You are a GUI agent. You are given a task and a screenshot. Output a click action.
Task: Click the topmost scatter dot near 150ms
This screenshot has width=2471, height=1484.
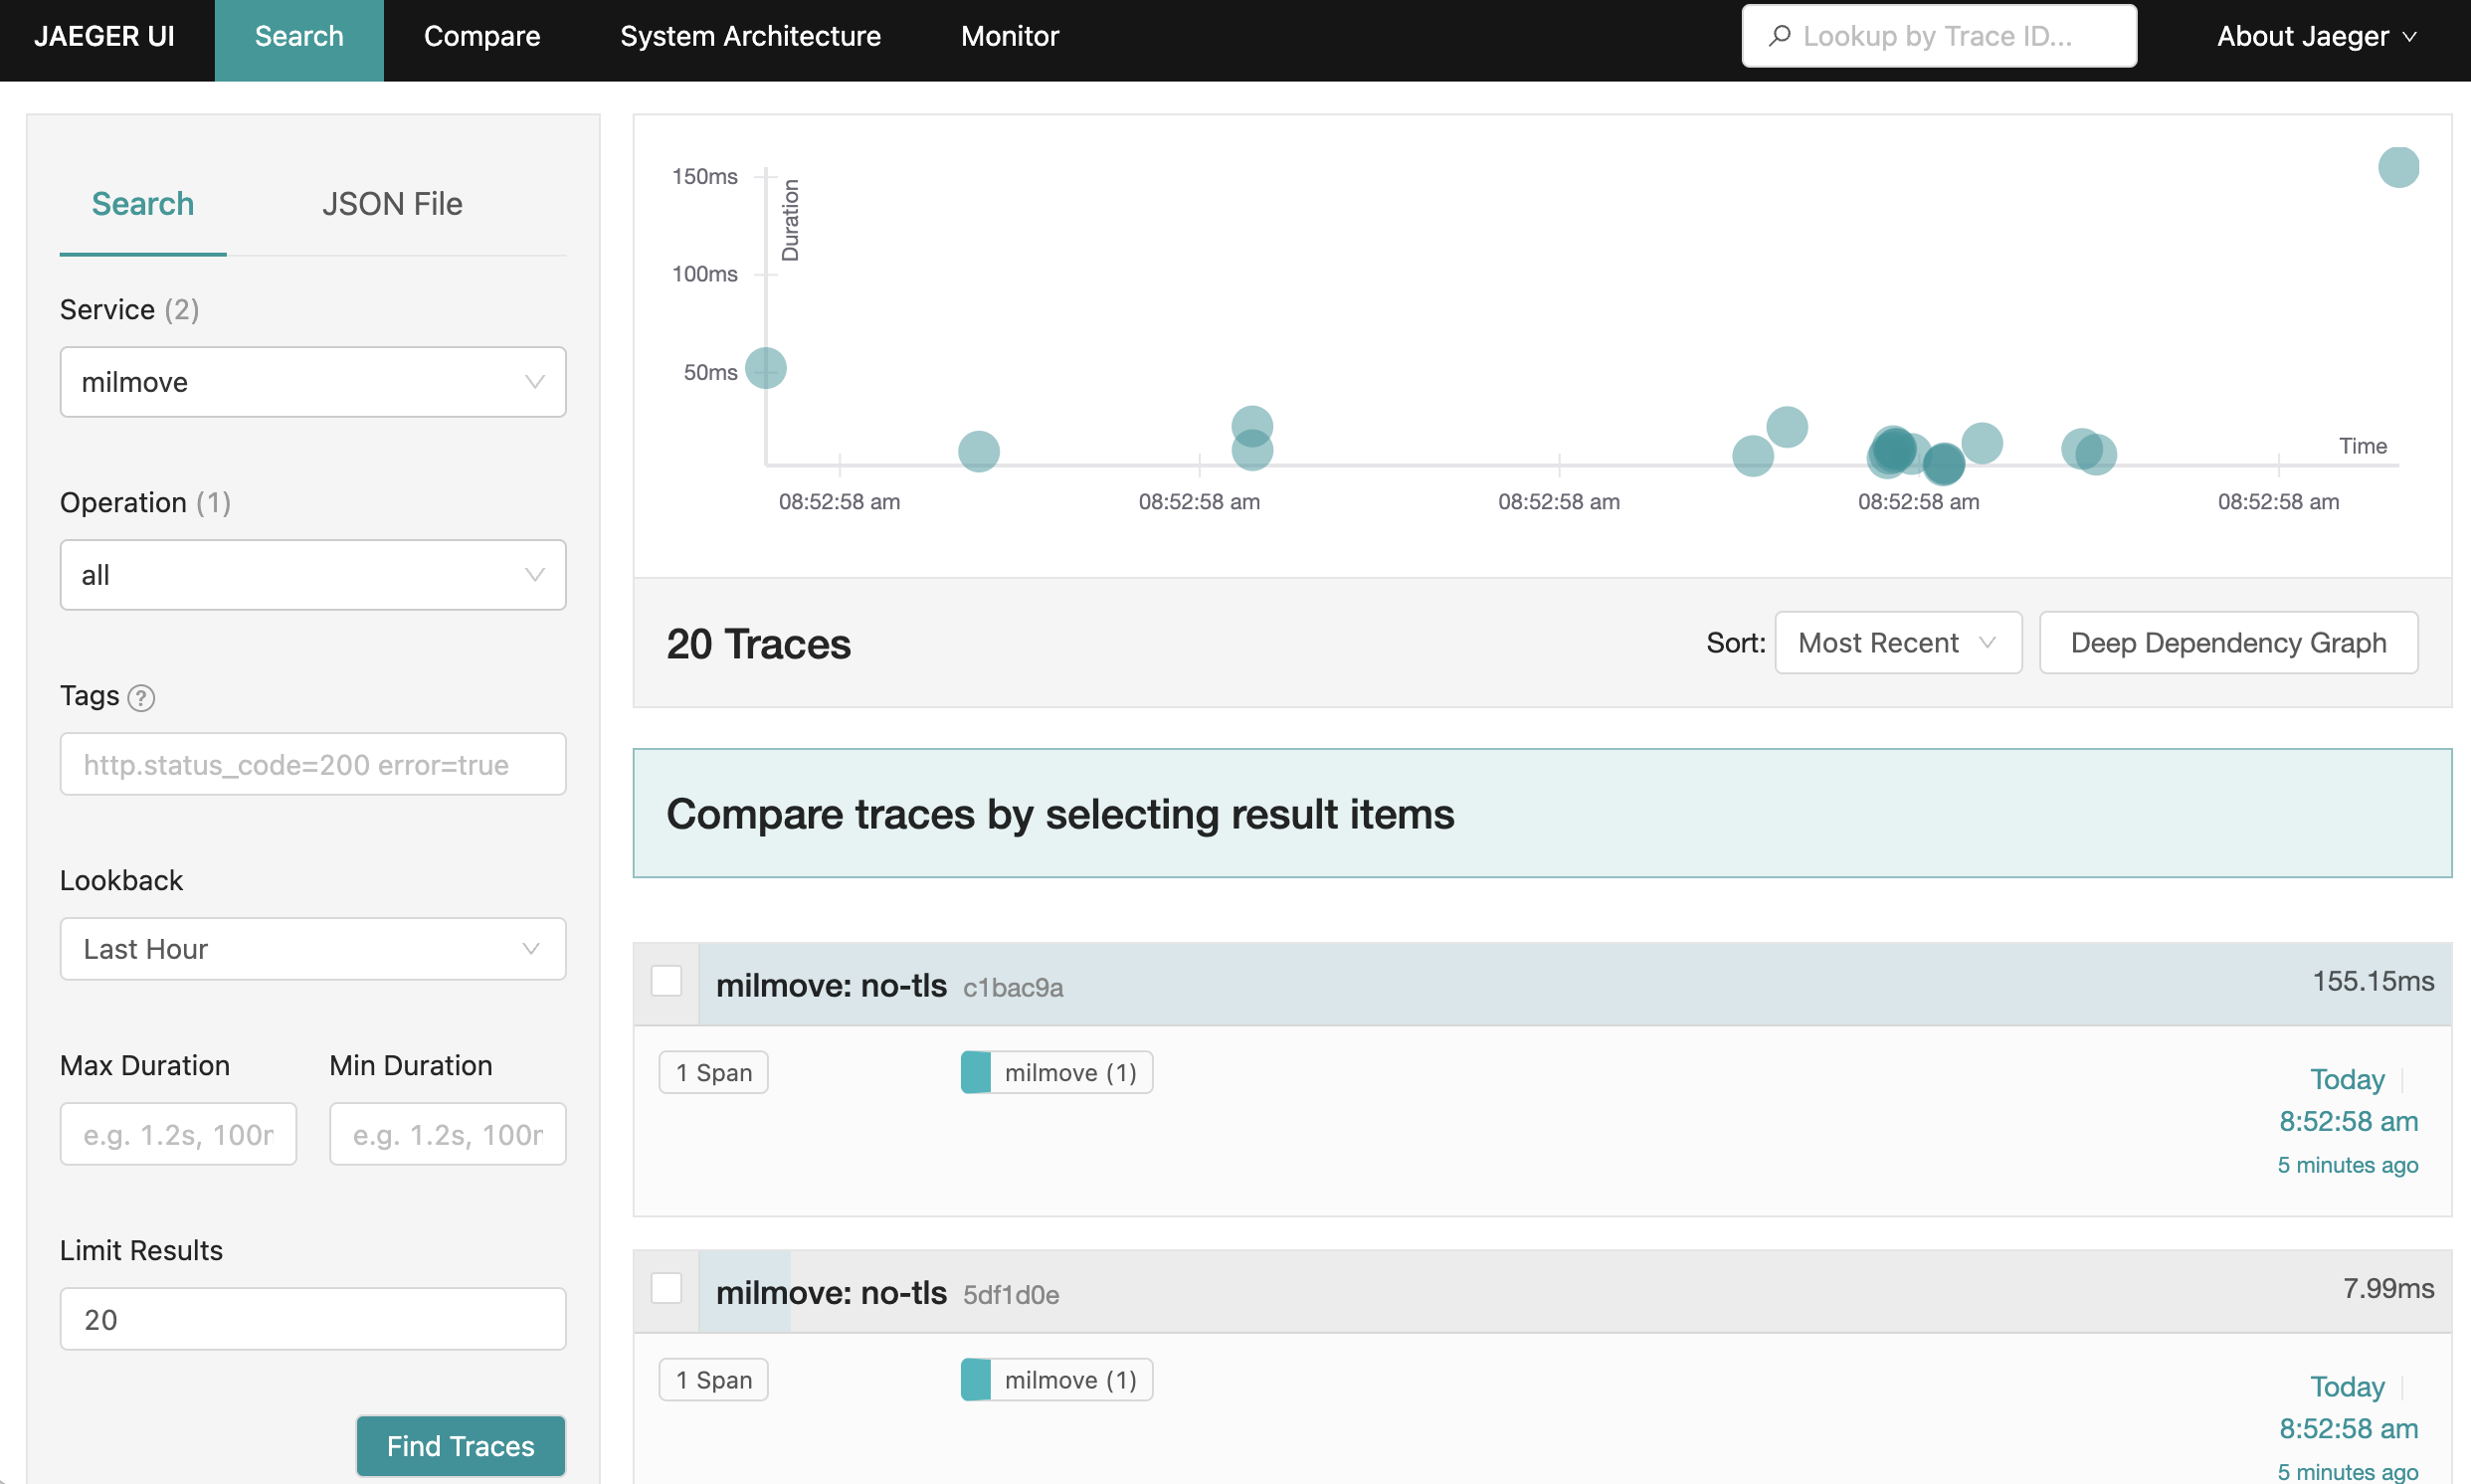tap(2397, 167)
